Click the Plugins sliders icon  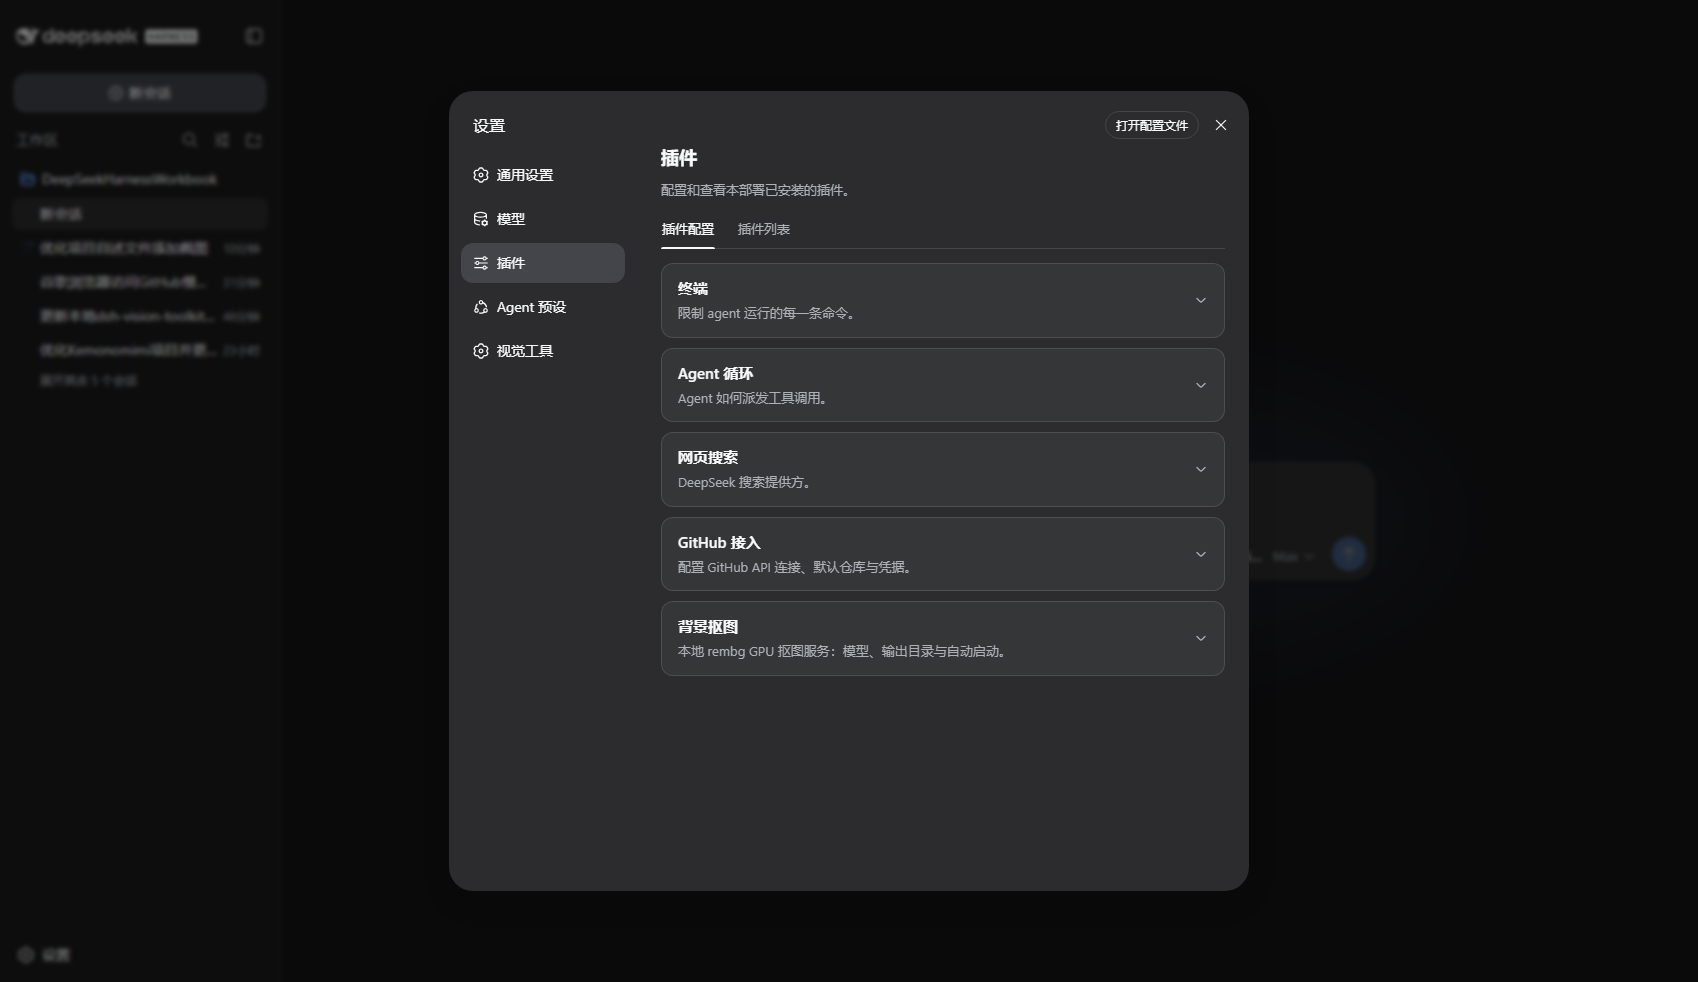481,263
